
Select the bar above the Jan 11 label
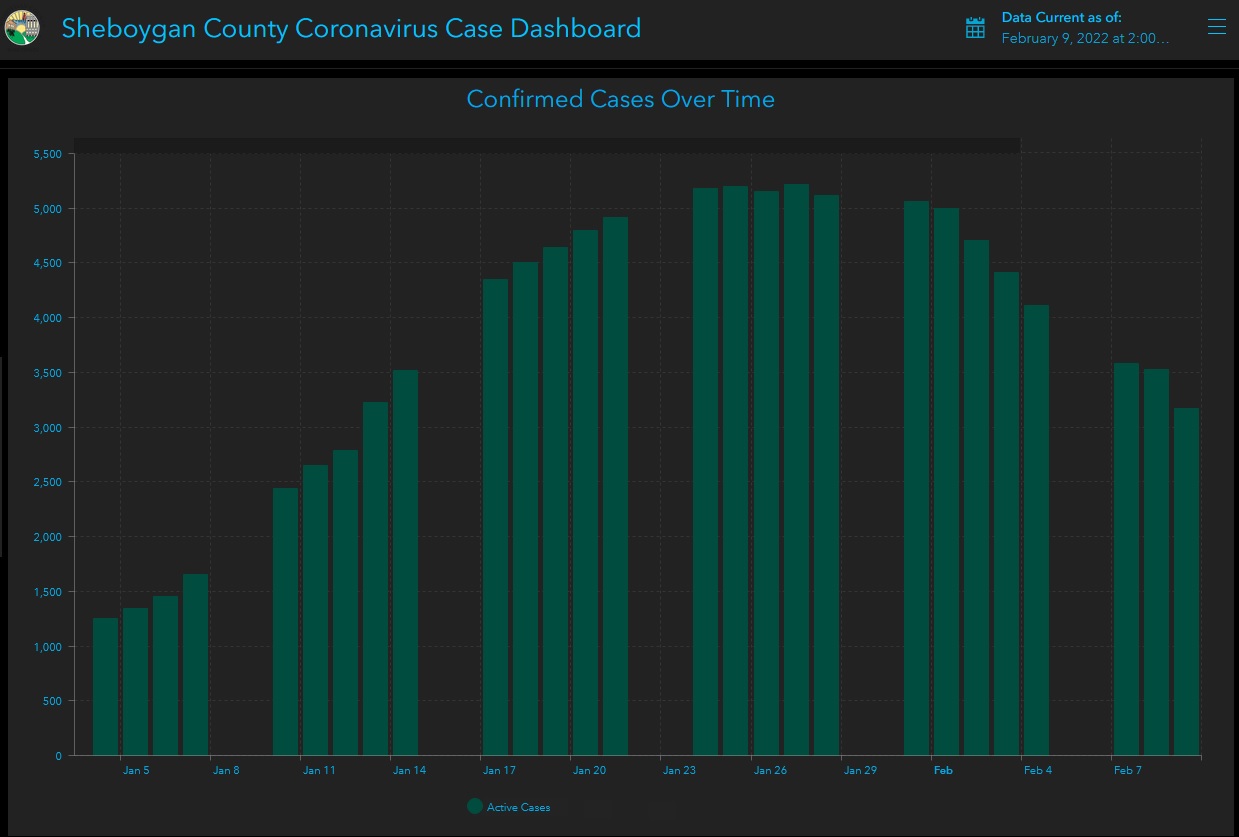click(316, 610)
